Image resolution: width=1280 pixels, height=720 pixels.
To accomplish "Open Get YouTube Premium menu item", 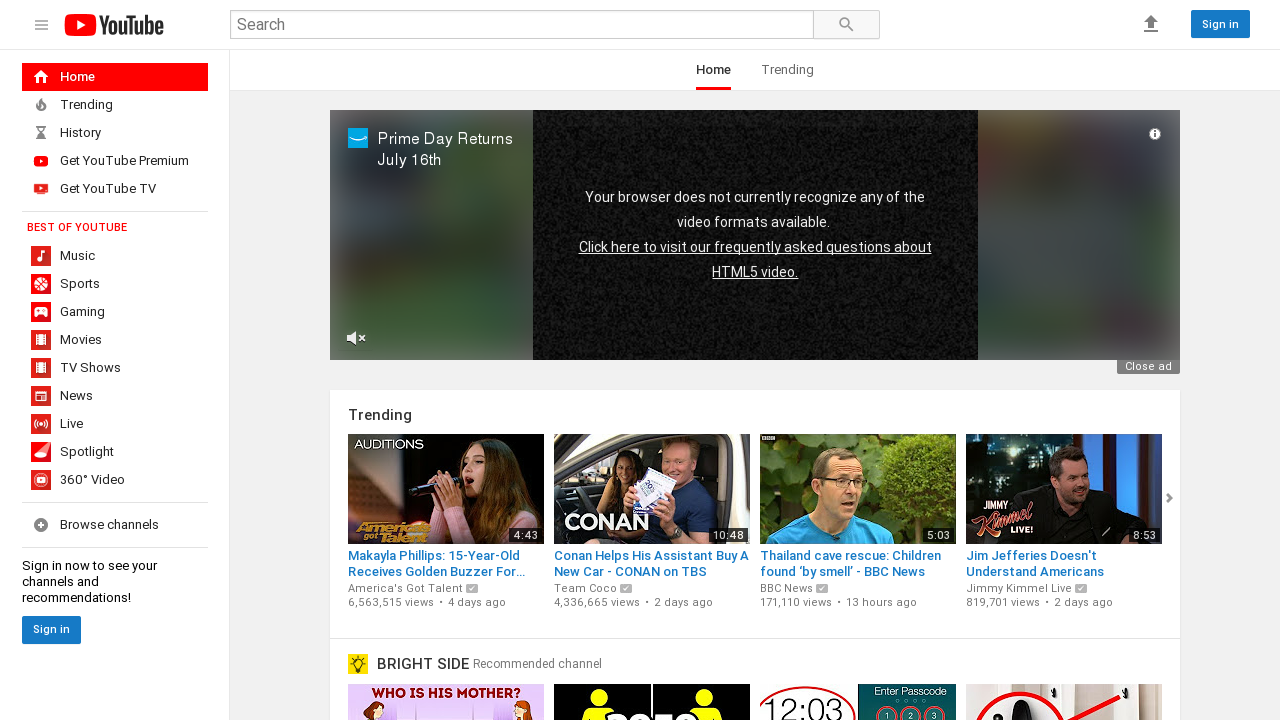I will click(x=115, y=161).
